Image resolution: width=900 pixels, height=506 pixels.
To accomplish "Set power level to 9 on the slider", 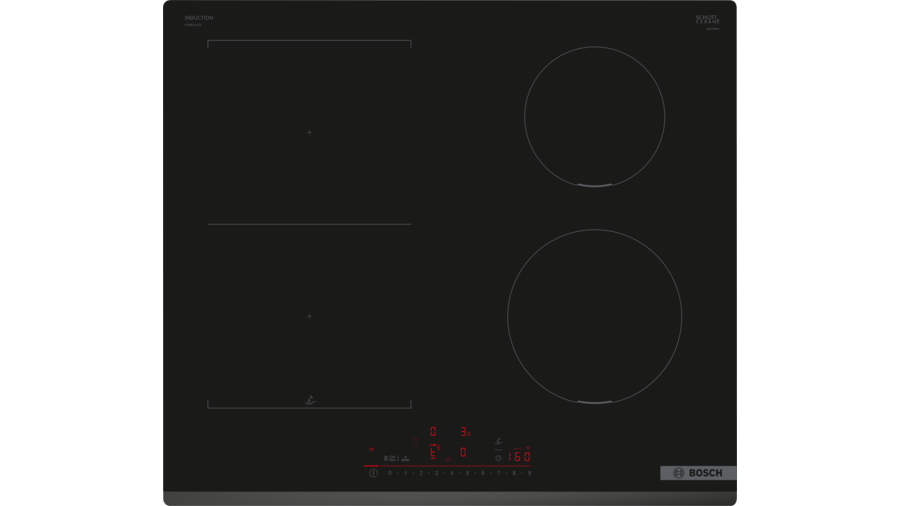I will 529,473.
